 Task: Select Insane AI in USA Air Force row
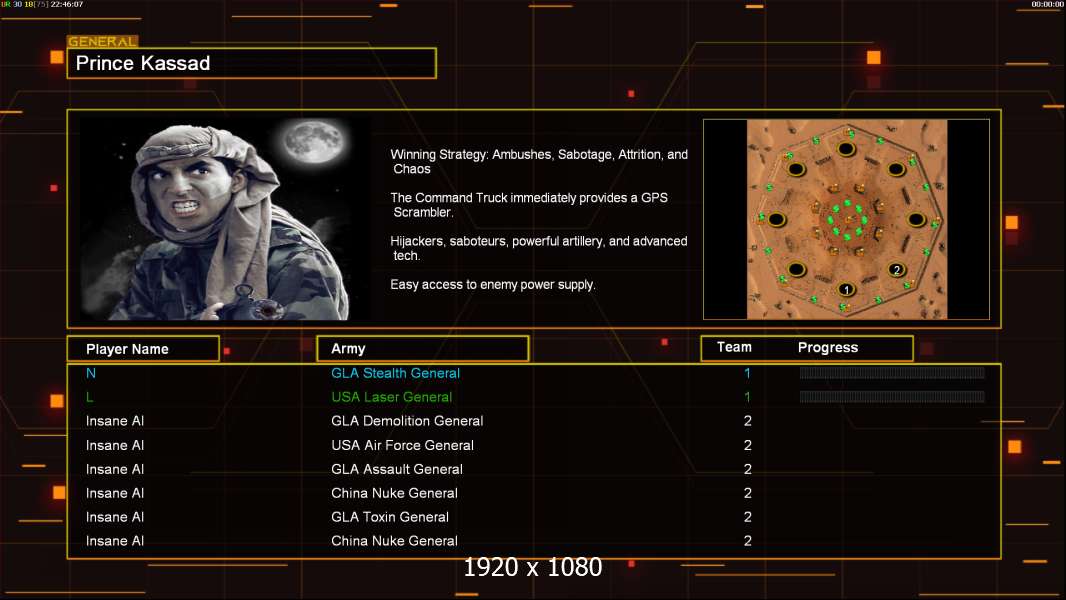pyautogui.click(x=115, y=445)
